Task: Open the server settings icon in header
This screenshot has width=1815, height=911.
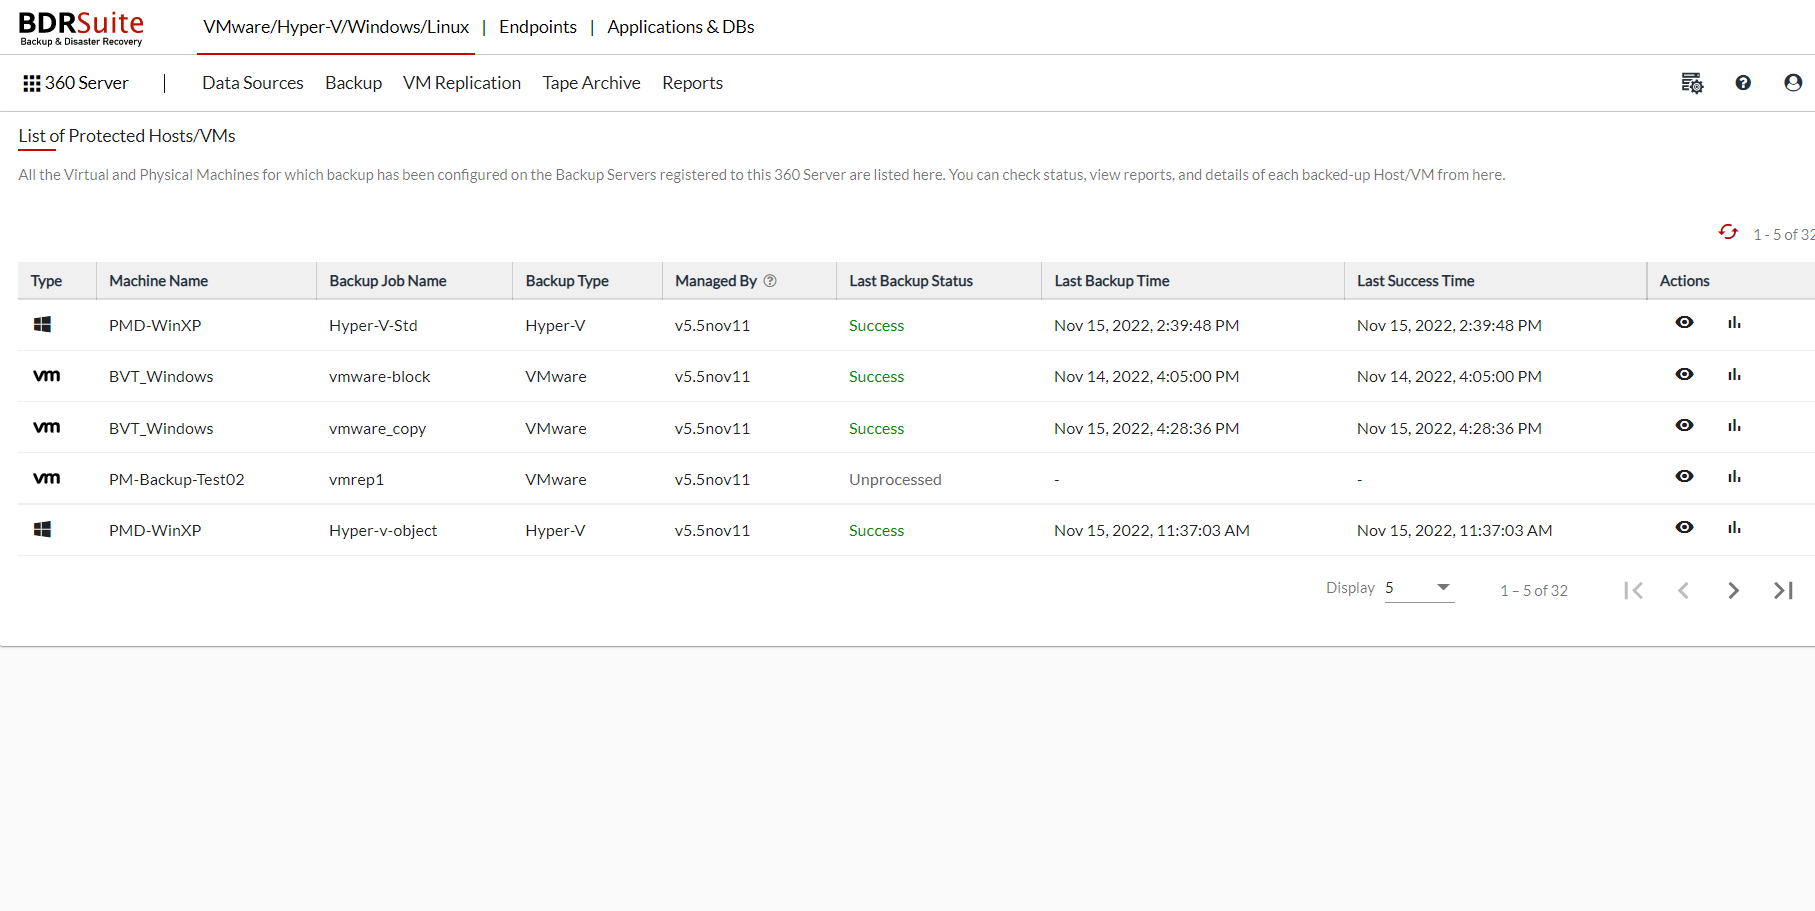Action: [x=1692, y=83]
